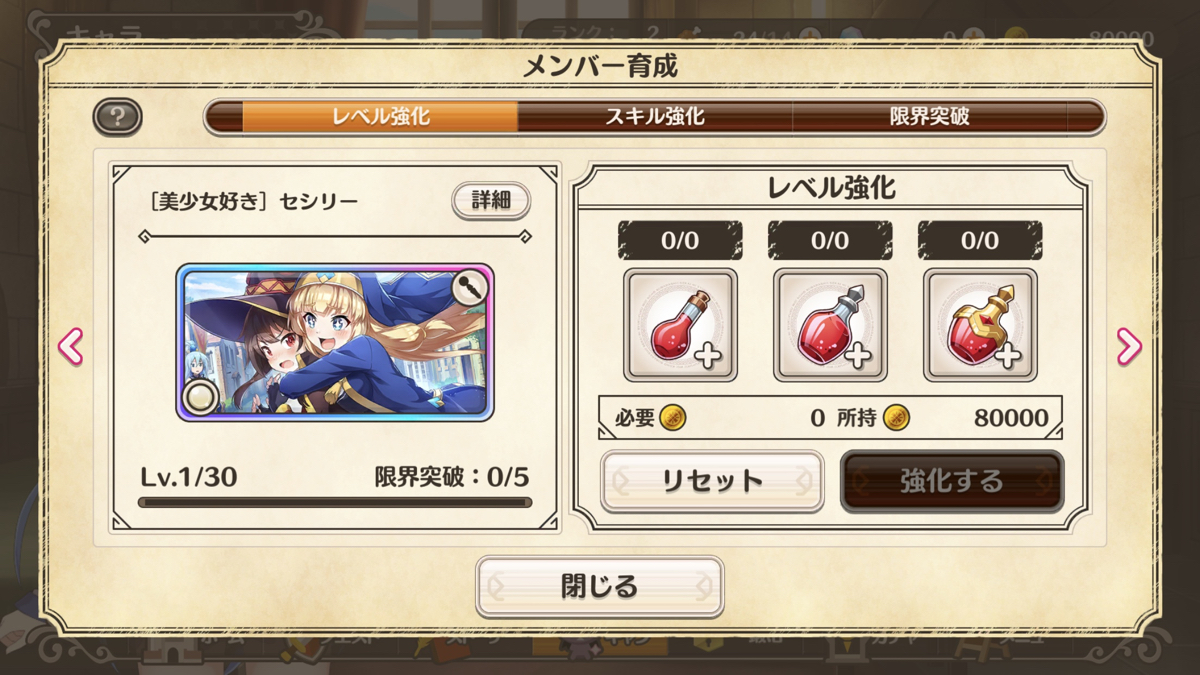
Task: Add the small round red potion
Action: [680, 325]
